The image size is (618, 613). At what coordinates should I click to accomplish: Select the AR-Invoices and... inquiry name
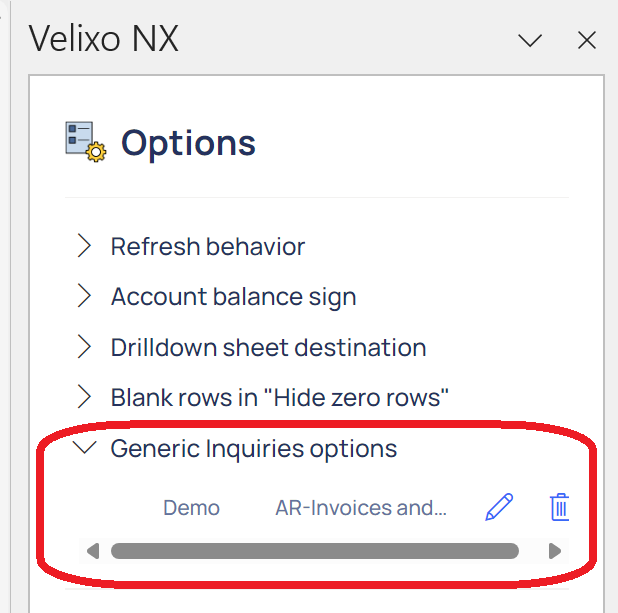pos(361,508)
